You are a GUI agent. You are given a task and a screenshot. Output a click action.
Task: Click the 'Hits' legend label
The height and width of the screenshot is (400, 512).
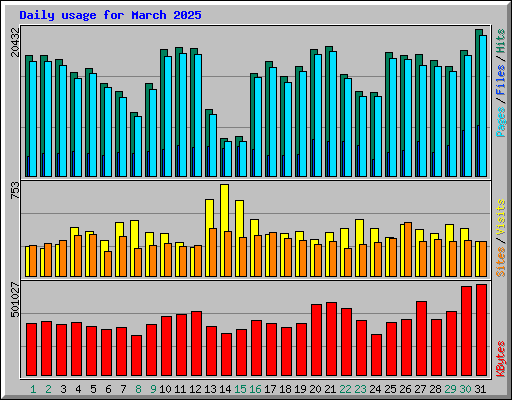(501, 41)
